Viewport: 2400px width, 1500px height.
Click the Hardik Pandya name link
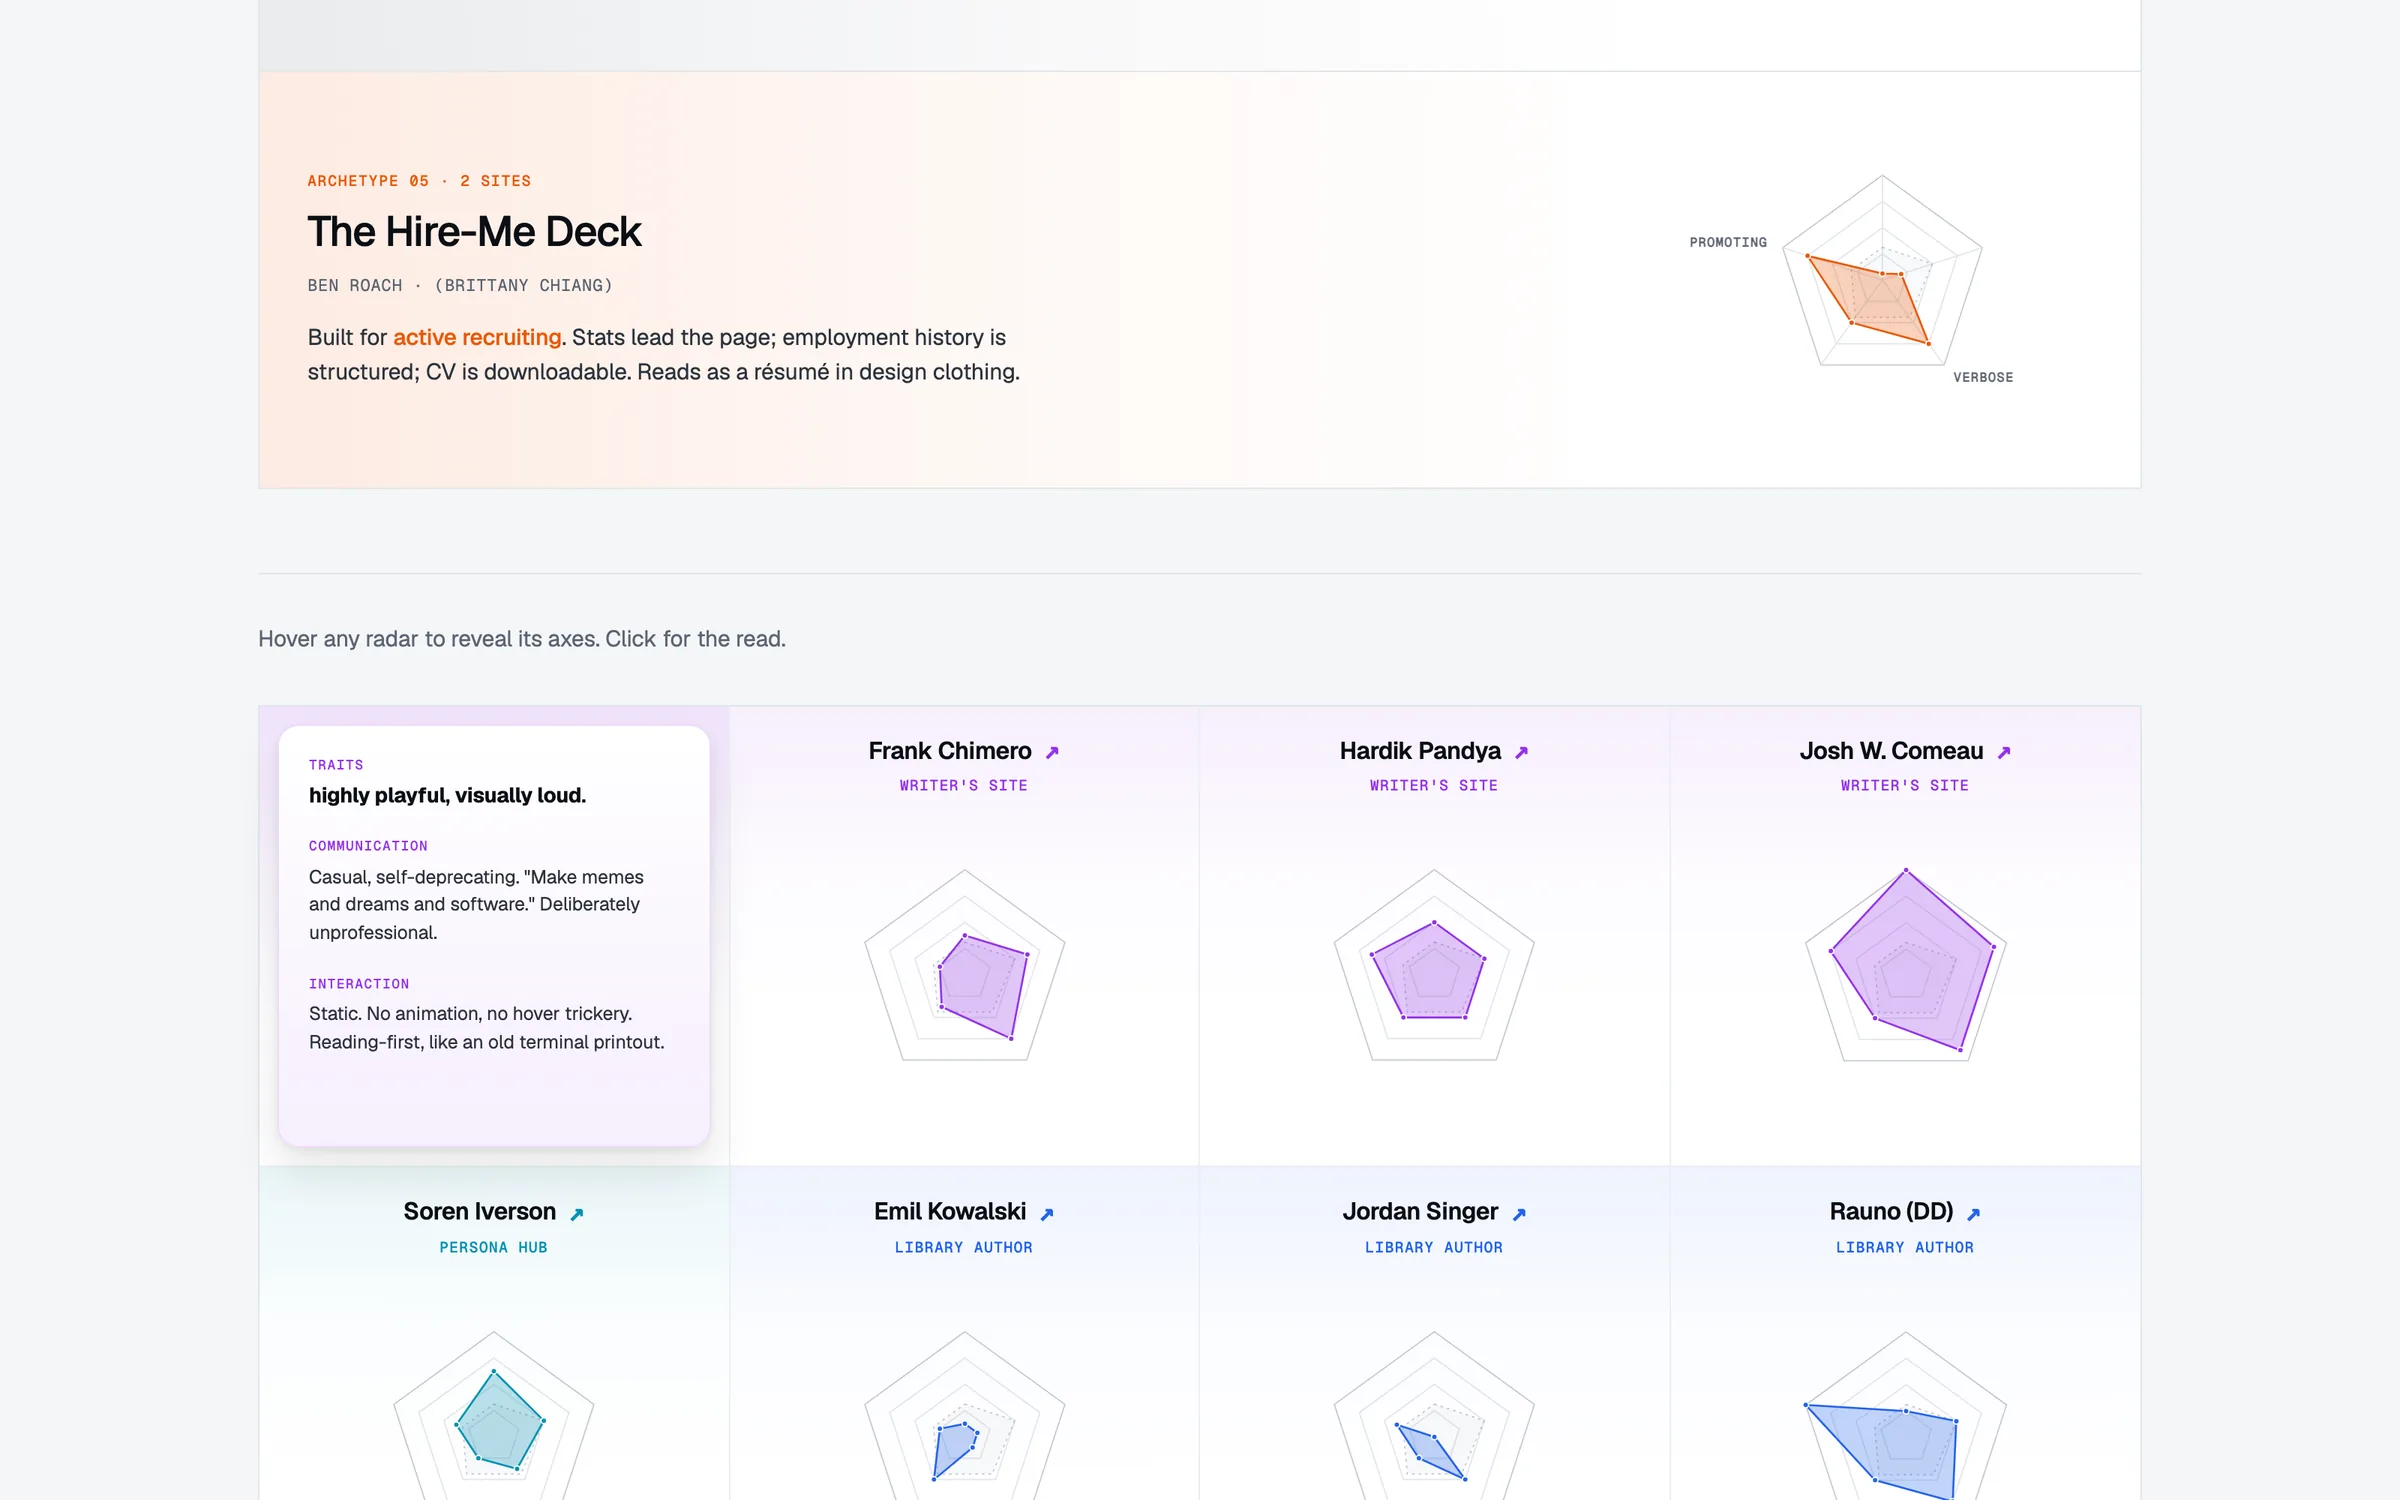pyautogui.click(x=1420, y=751)
